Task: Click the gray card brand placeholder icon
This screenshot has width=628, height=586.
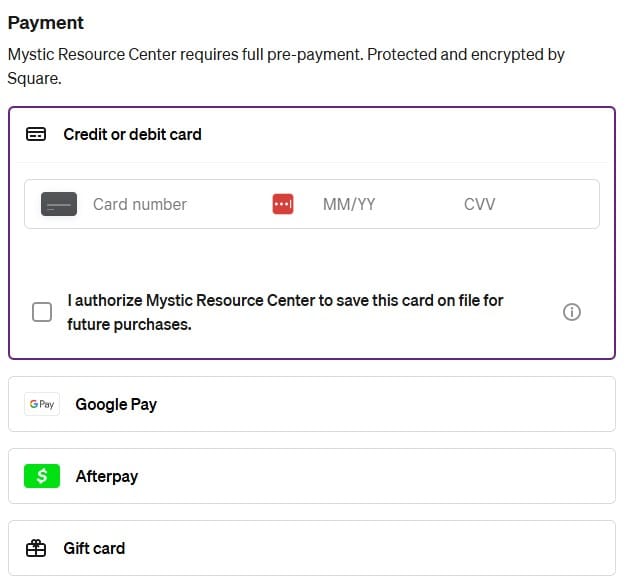Action: 59,204
